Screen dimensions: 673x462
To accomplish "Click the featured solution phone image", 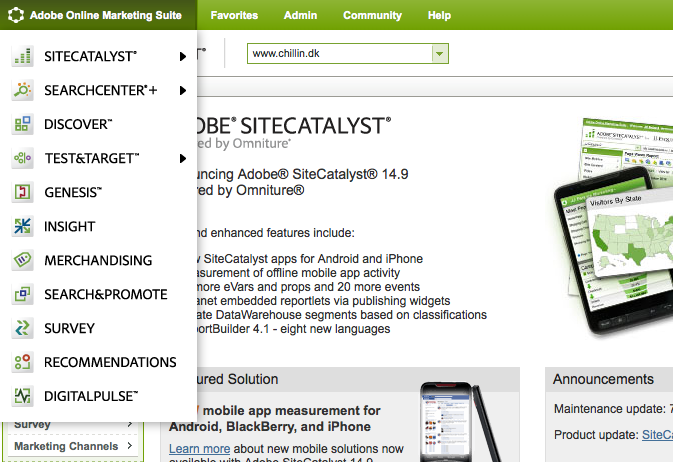I will pos(459,421).
